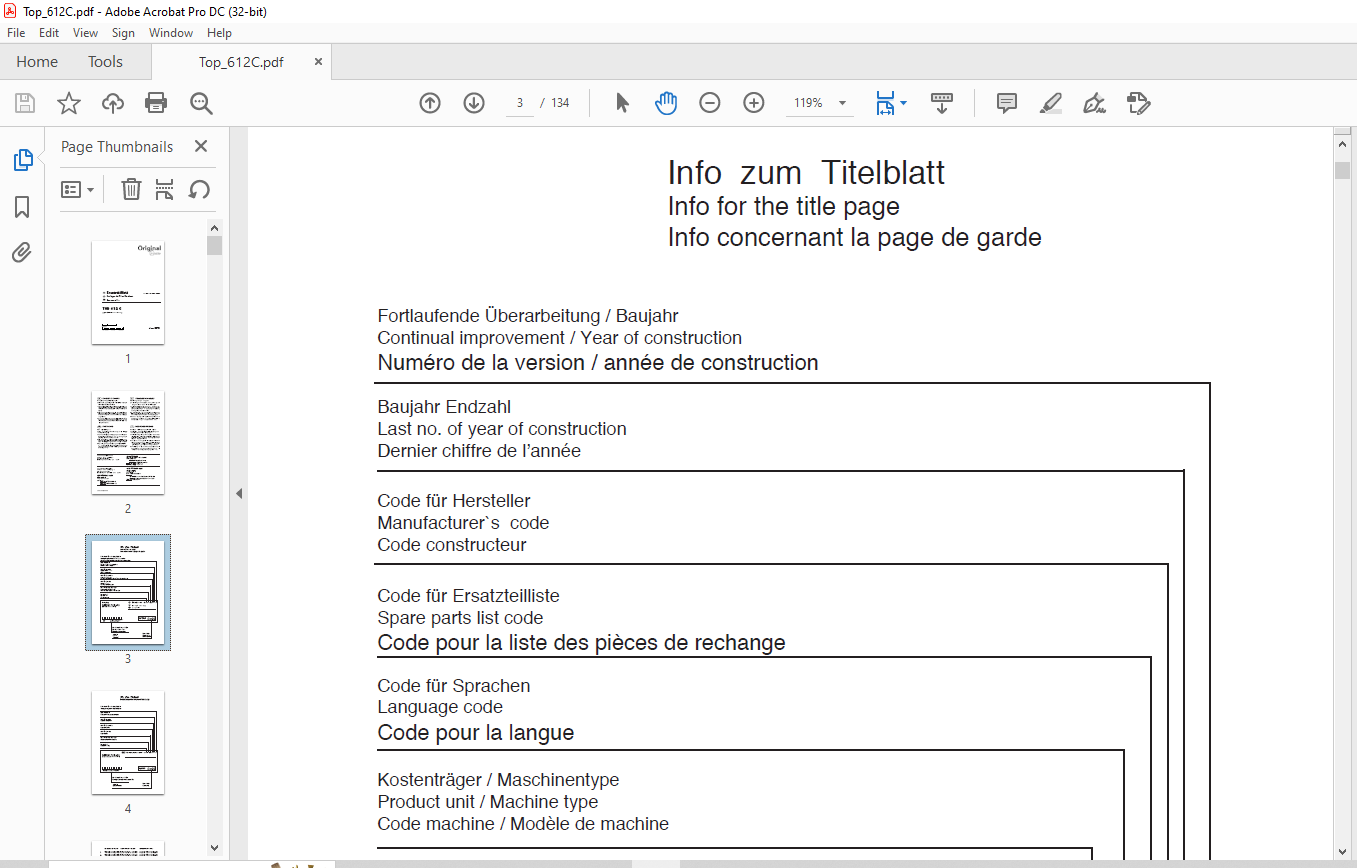Open the Bookmarks sidebar panel
The image size is (1357, 868).
[22, 207]
